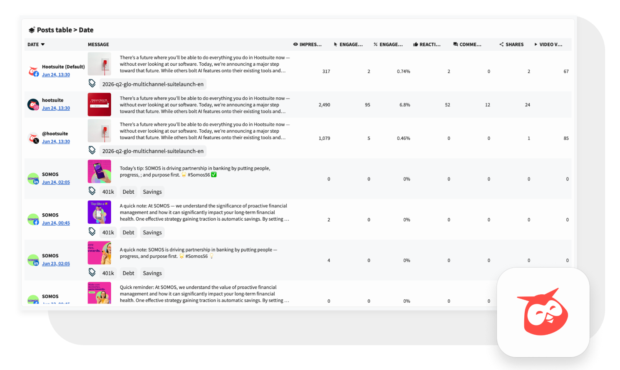Click the play icon in Video views header
Image resolution: width=620 pixels, height=370 pixels.
coord(536,44)
